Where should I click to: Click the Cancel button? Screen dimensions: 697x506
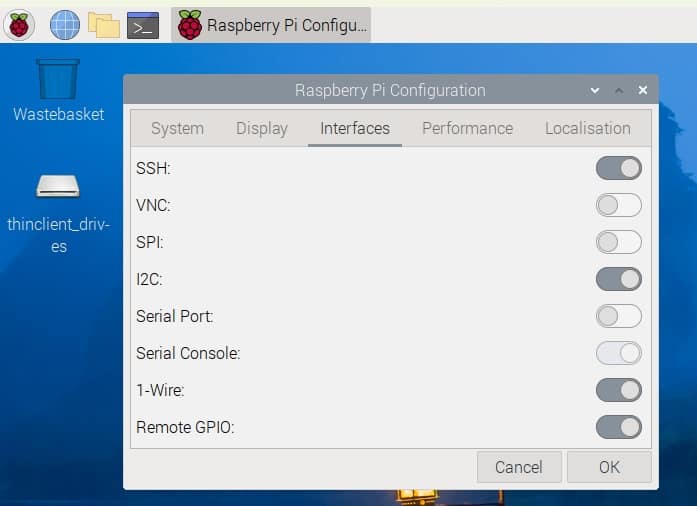pyautogui.click(x=519, y=467)
